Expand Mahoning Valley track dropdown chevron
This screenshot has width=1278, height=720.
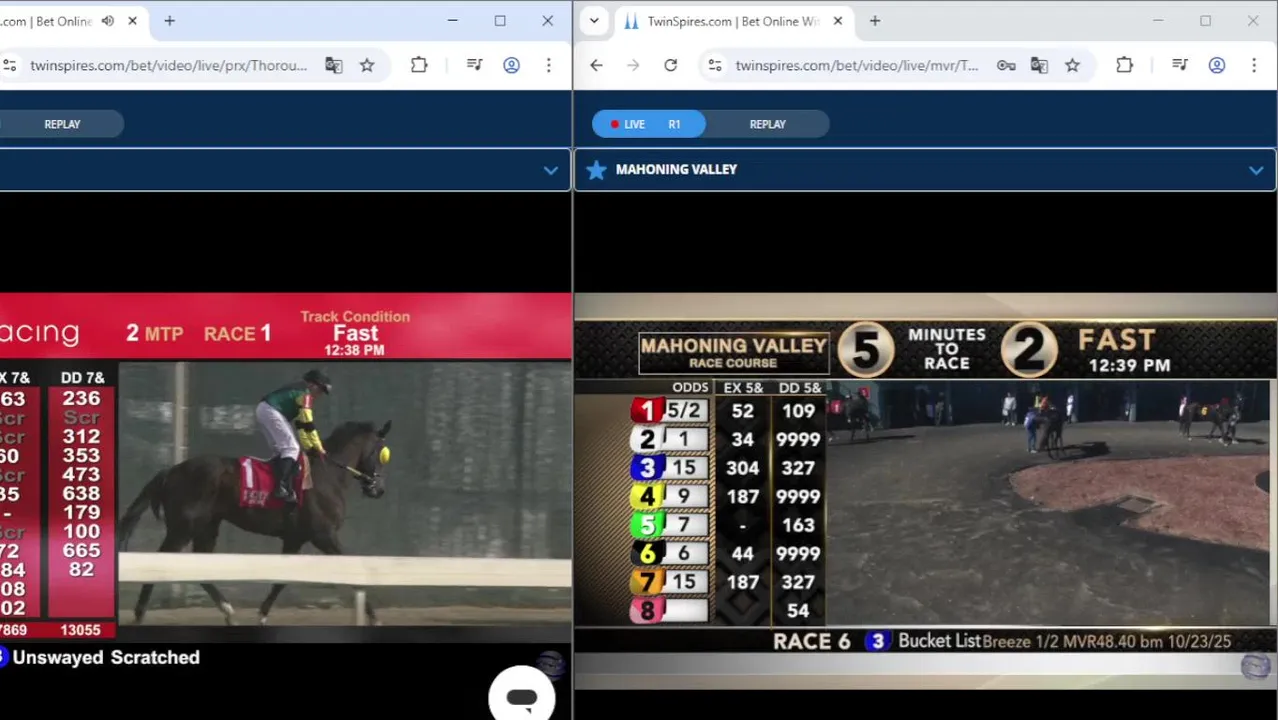[1256, 170]
